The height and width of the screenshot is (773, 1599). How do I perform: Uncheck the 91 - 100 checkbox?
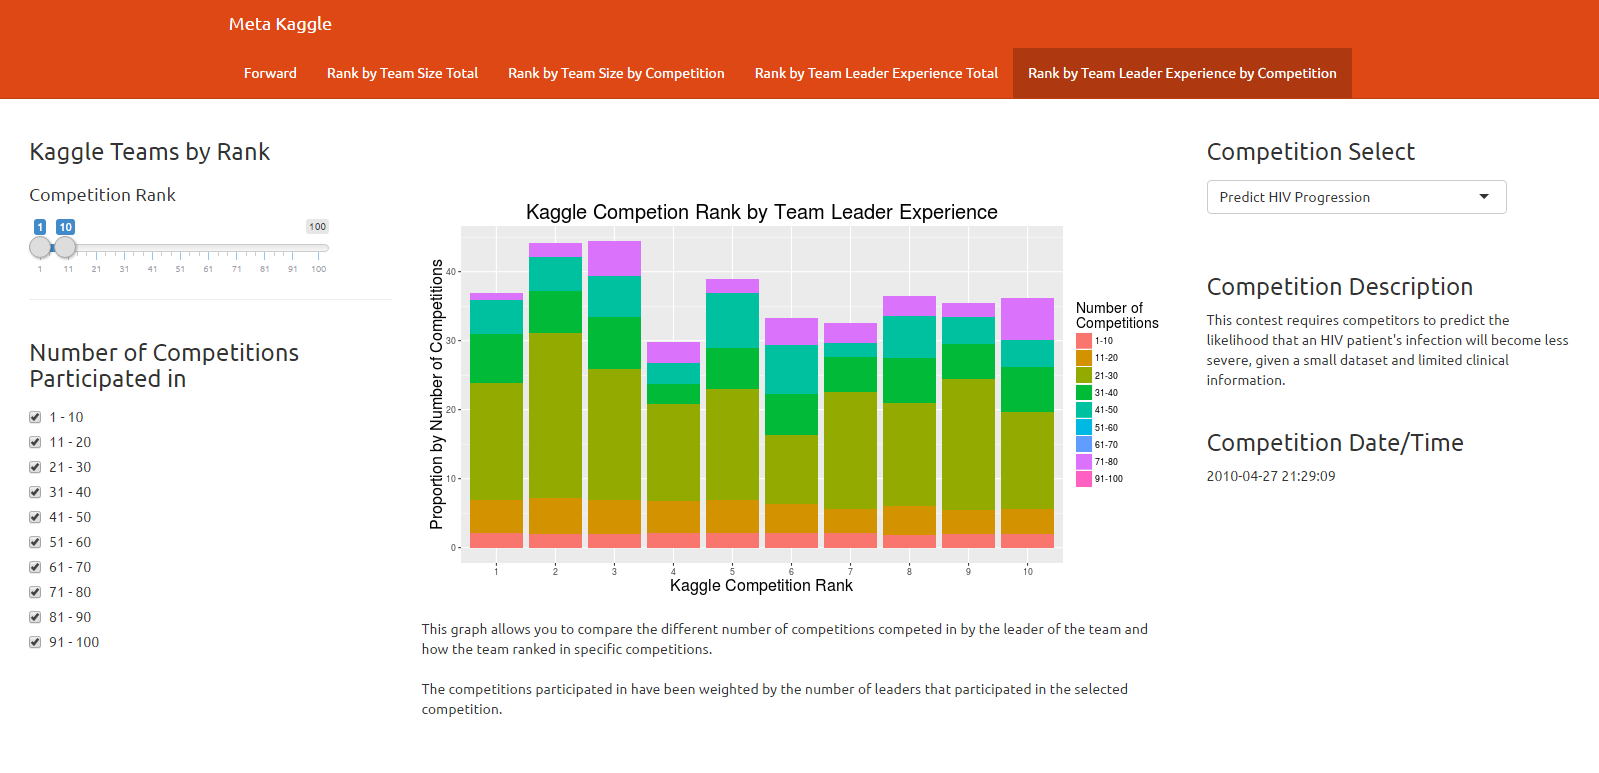click(x=35, y=642)
